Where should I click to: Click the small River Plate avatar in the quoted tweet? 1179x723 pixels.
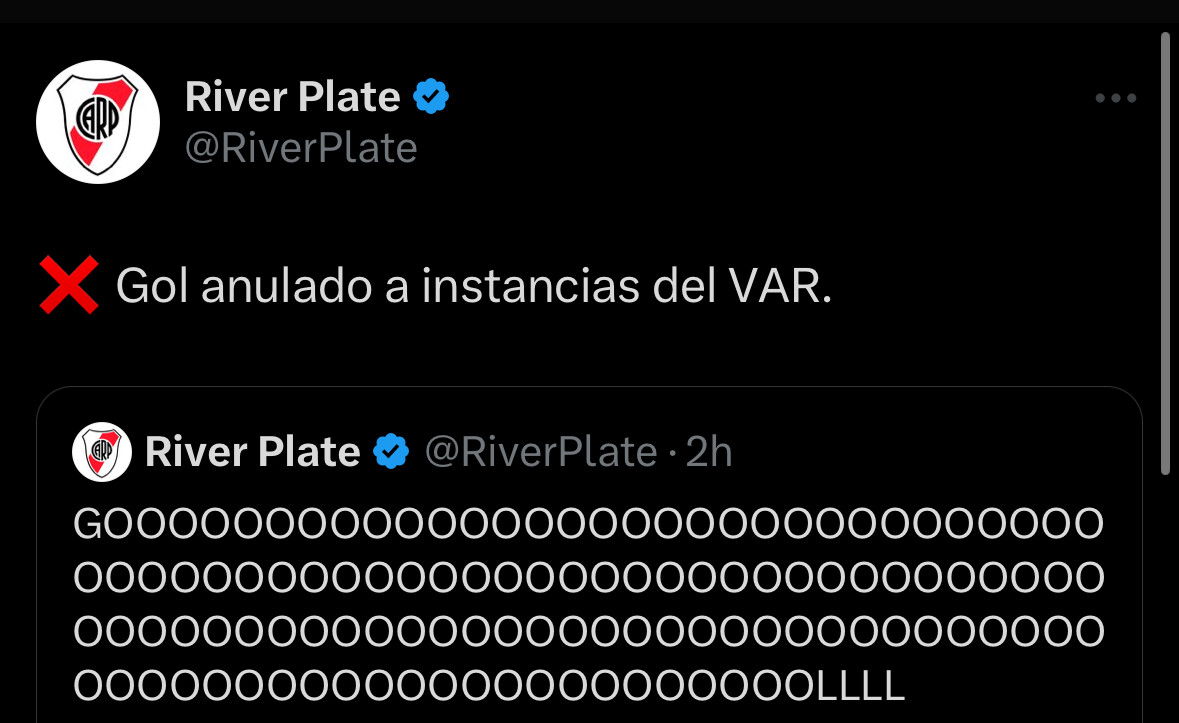click(102, 452)
